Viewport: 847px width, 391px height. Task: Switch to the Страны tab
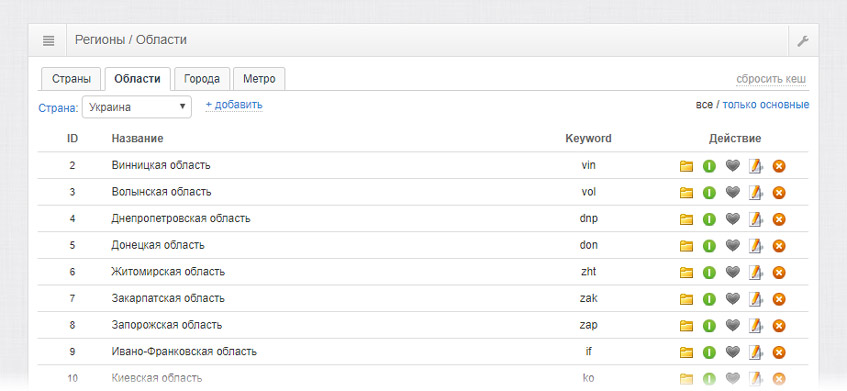(71, 79)
